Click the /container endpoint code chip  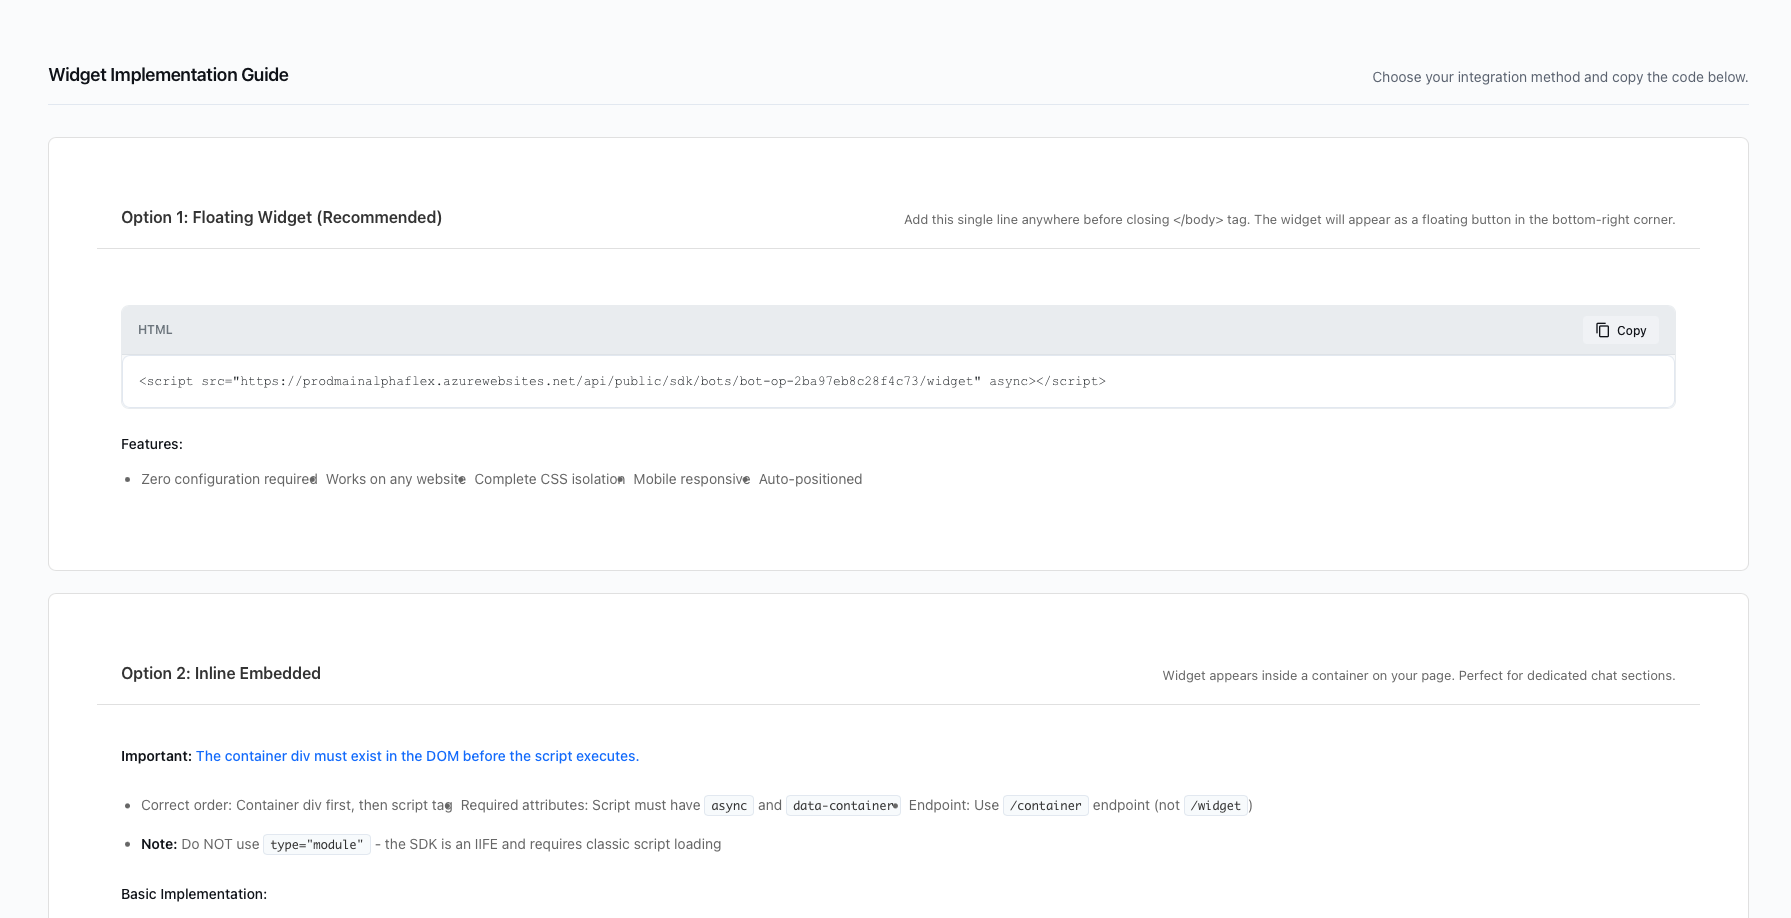coord(1045,805)
